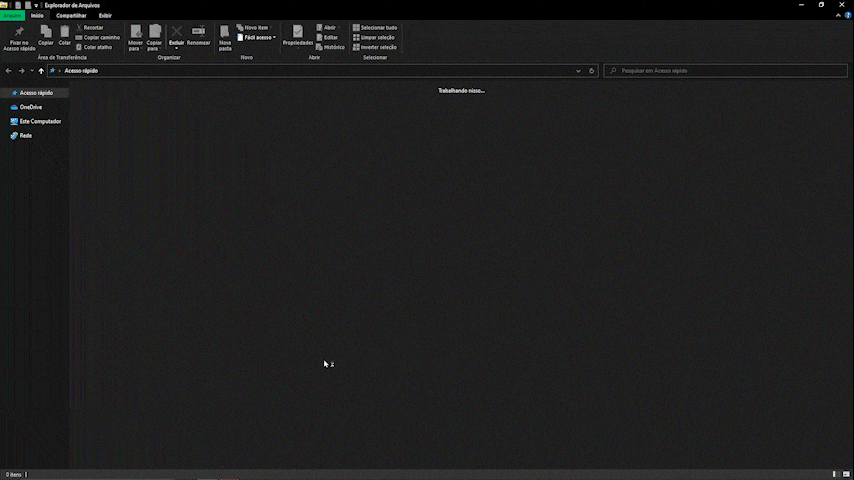
Task: Collapse the ribbon with the chevron
Action: (838, 16)
